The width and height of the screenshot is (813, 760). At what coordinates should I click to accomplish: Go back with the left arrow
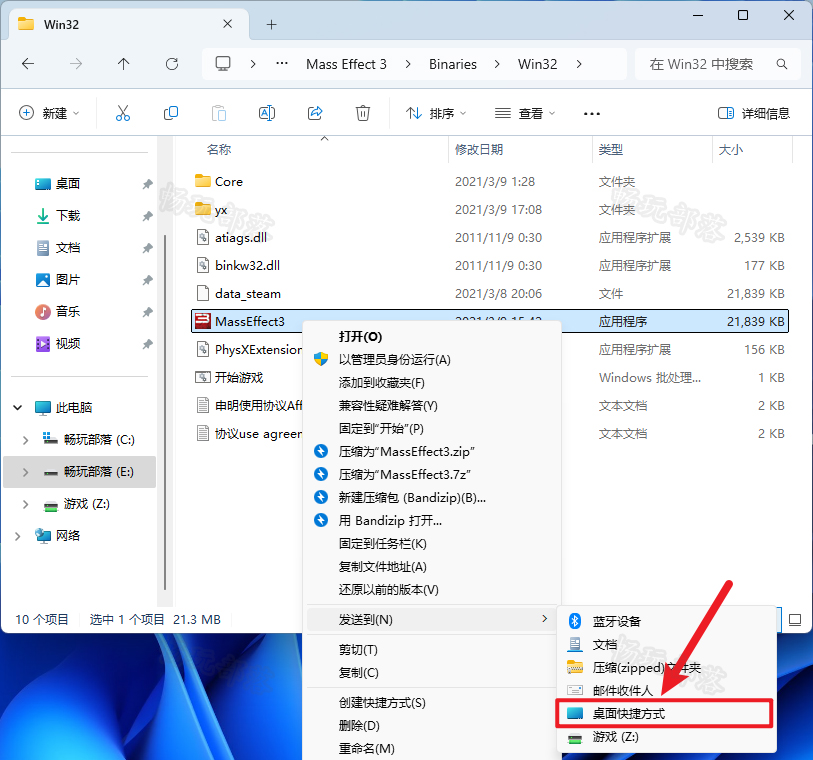[28, 64]
